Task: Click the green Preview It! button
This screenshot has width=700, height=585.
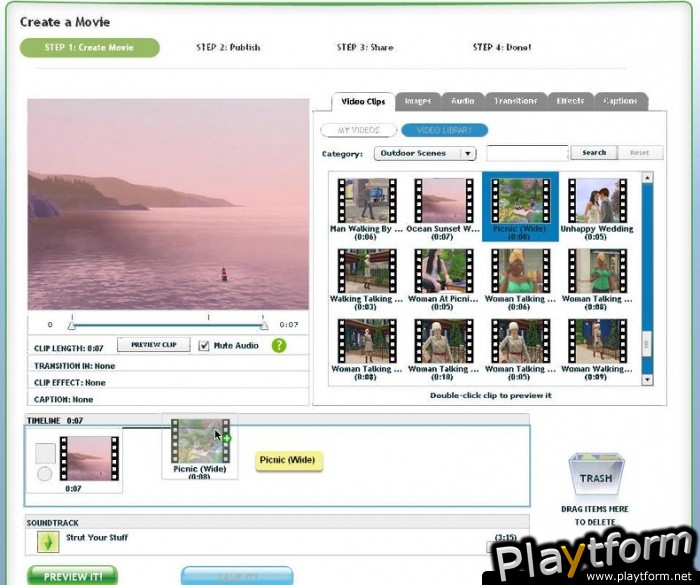Action: point(72,576)
